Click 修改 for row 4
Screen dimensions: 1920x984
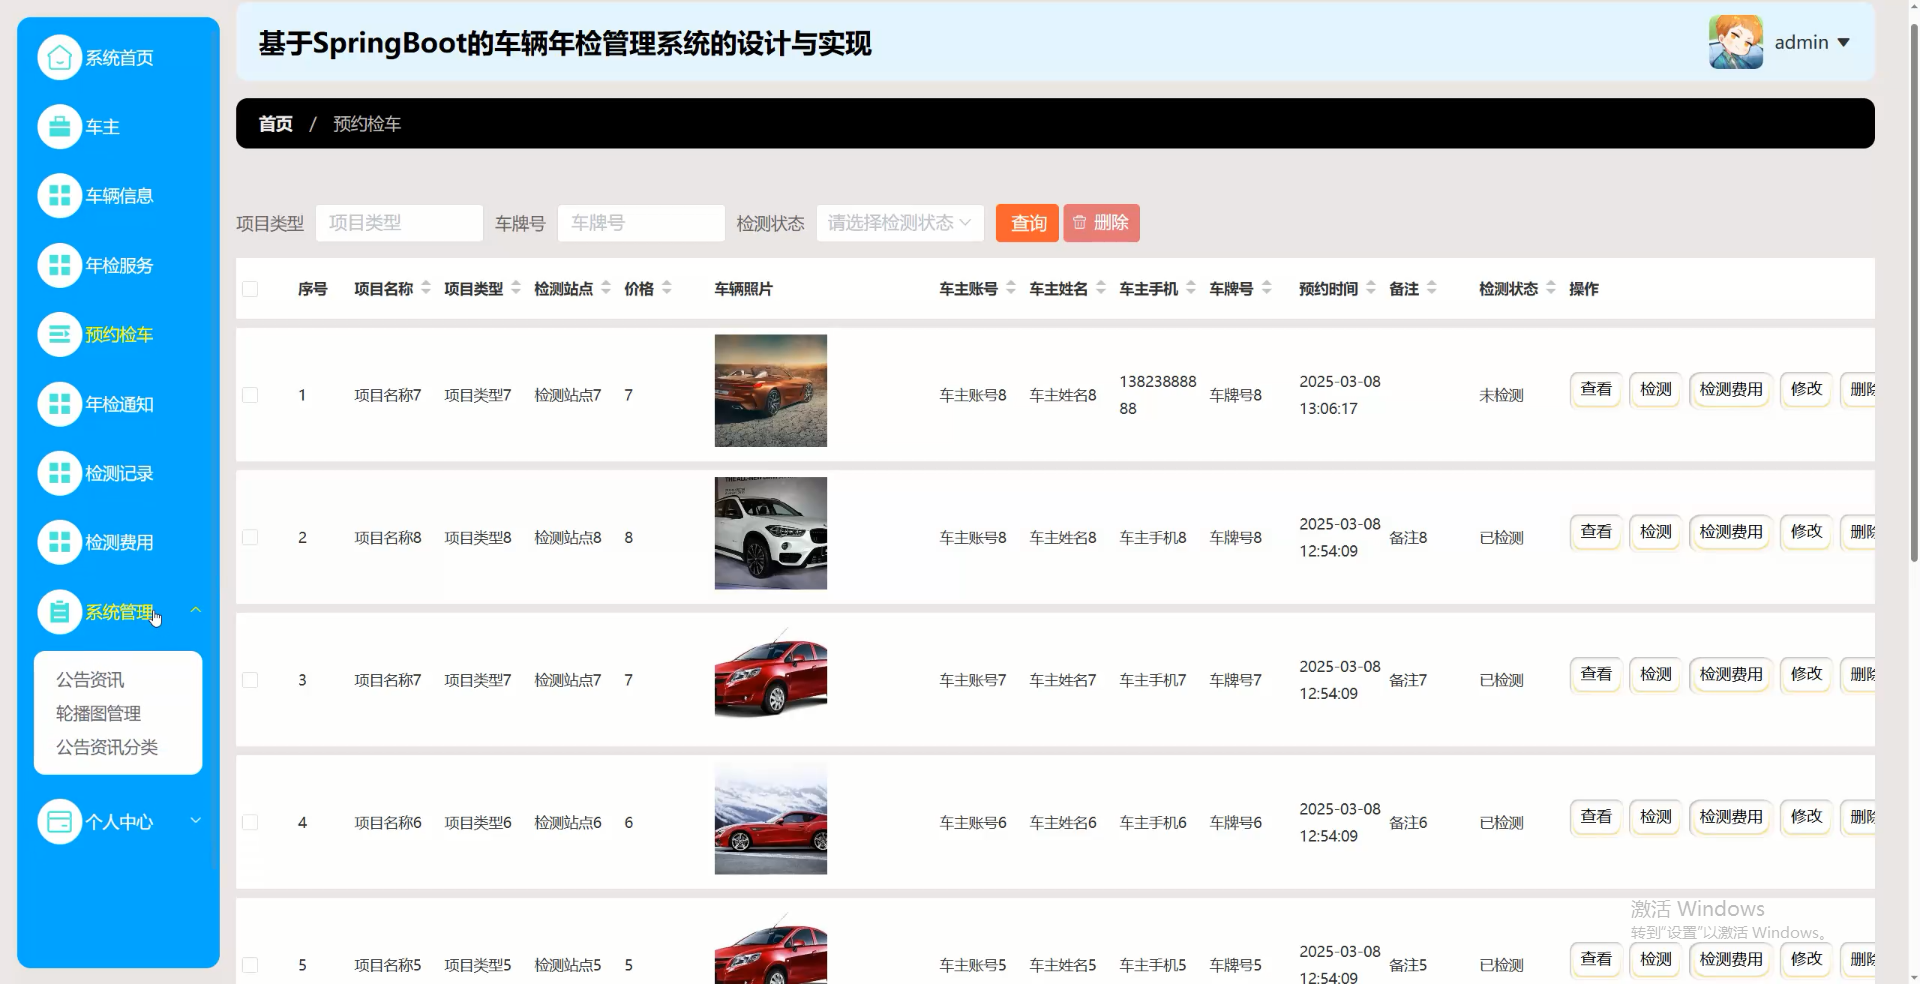tap(1806, 817)
